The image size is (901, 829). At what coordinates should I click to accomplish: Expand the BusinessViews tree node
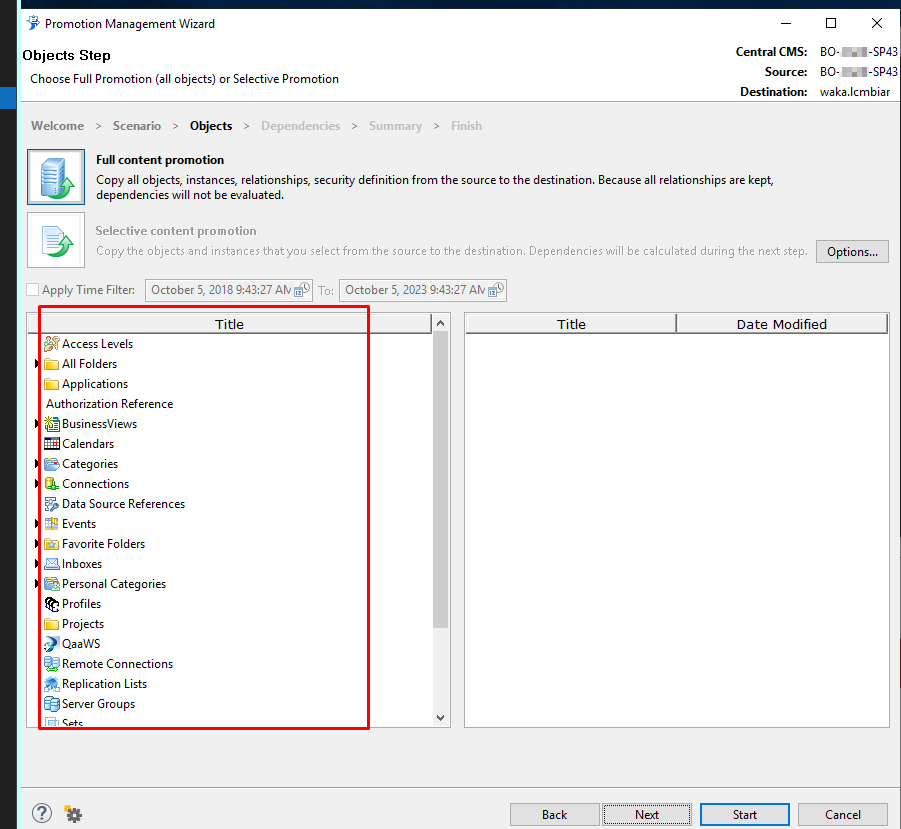click(x=37, y=424)
